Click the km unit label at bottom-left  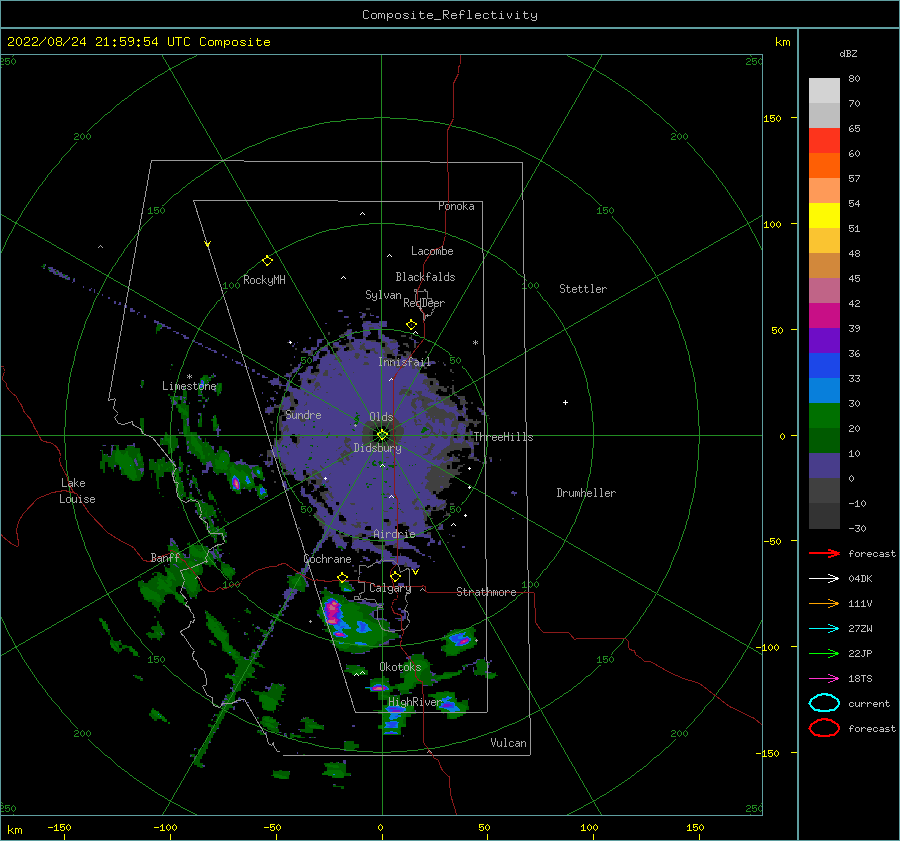tap(14, 830)
